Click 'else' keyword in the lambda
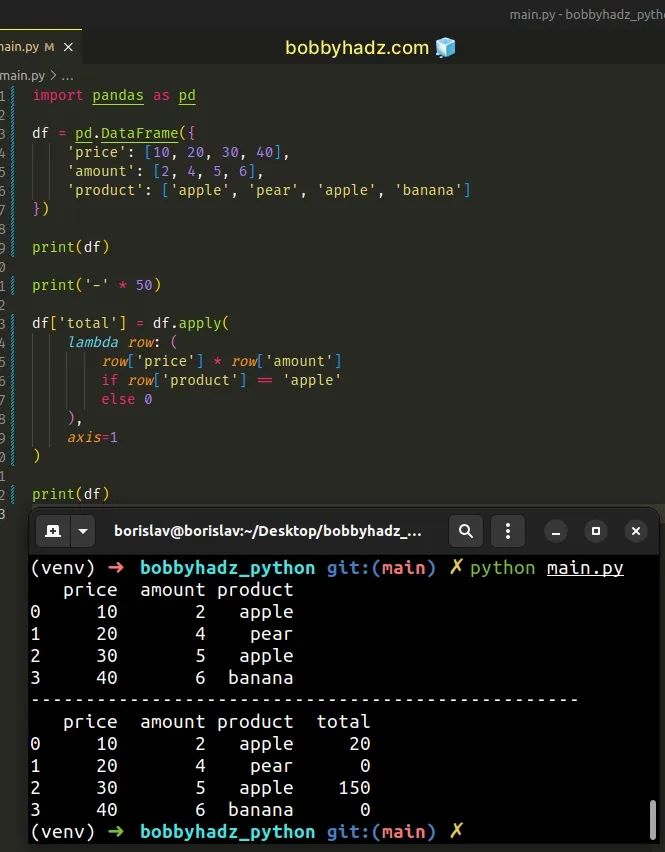Image resolution: width=665 pixels, height=852 pixels. click(x=118, y=399)
